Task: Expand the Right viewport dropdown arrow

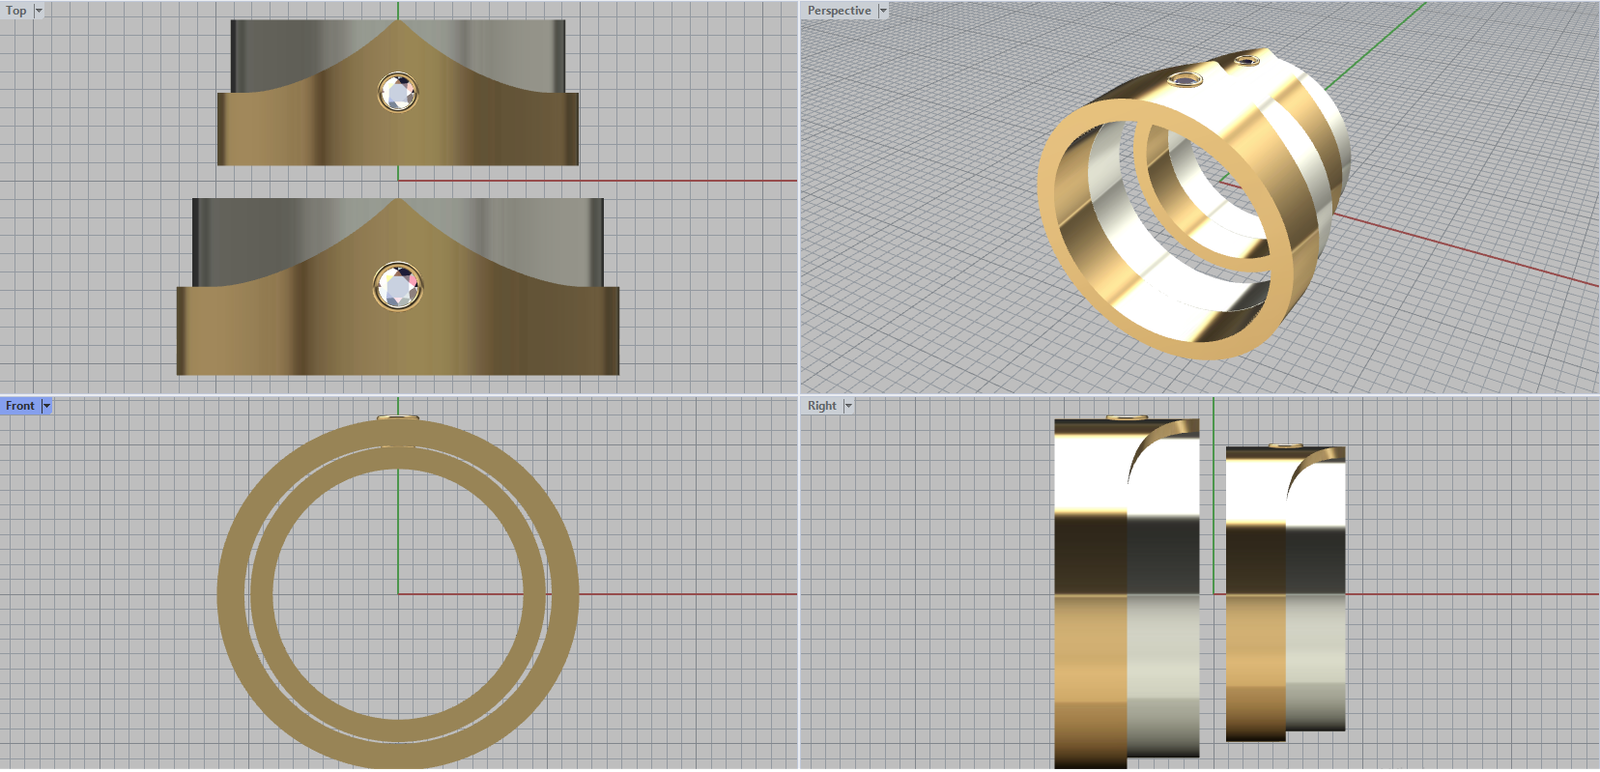Action: click(x=849, y=406)
